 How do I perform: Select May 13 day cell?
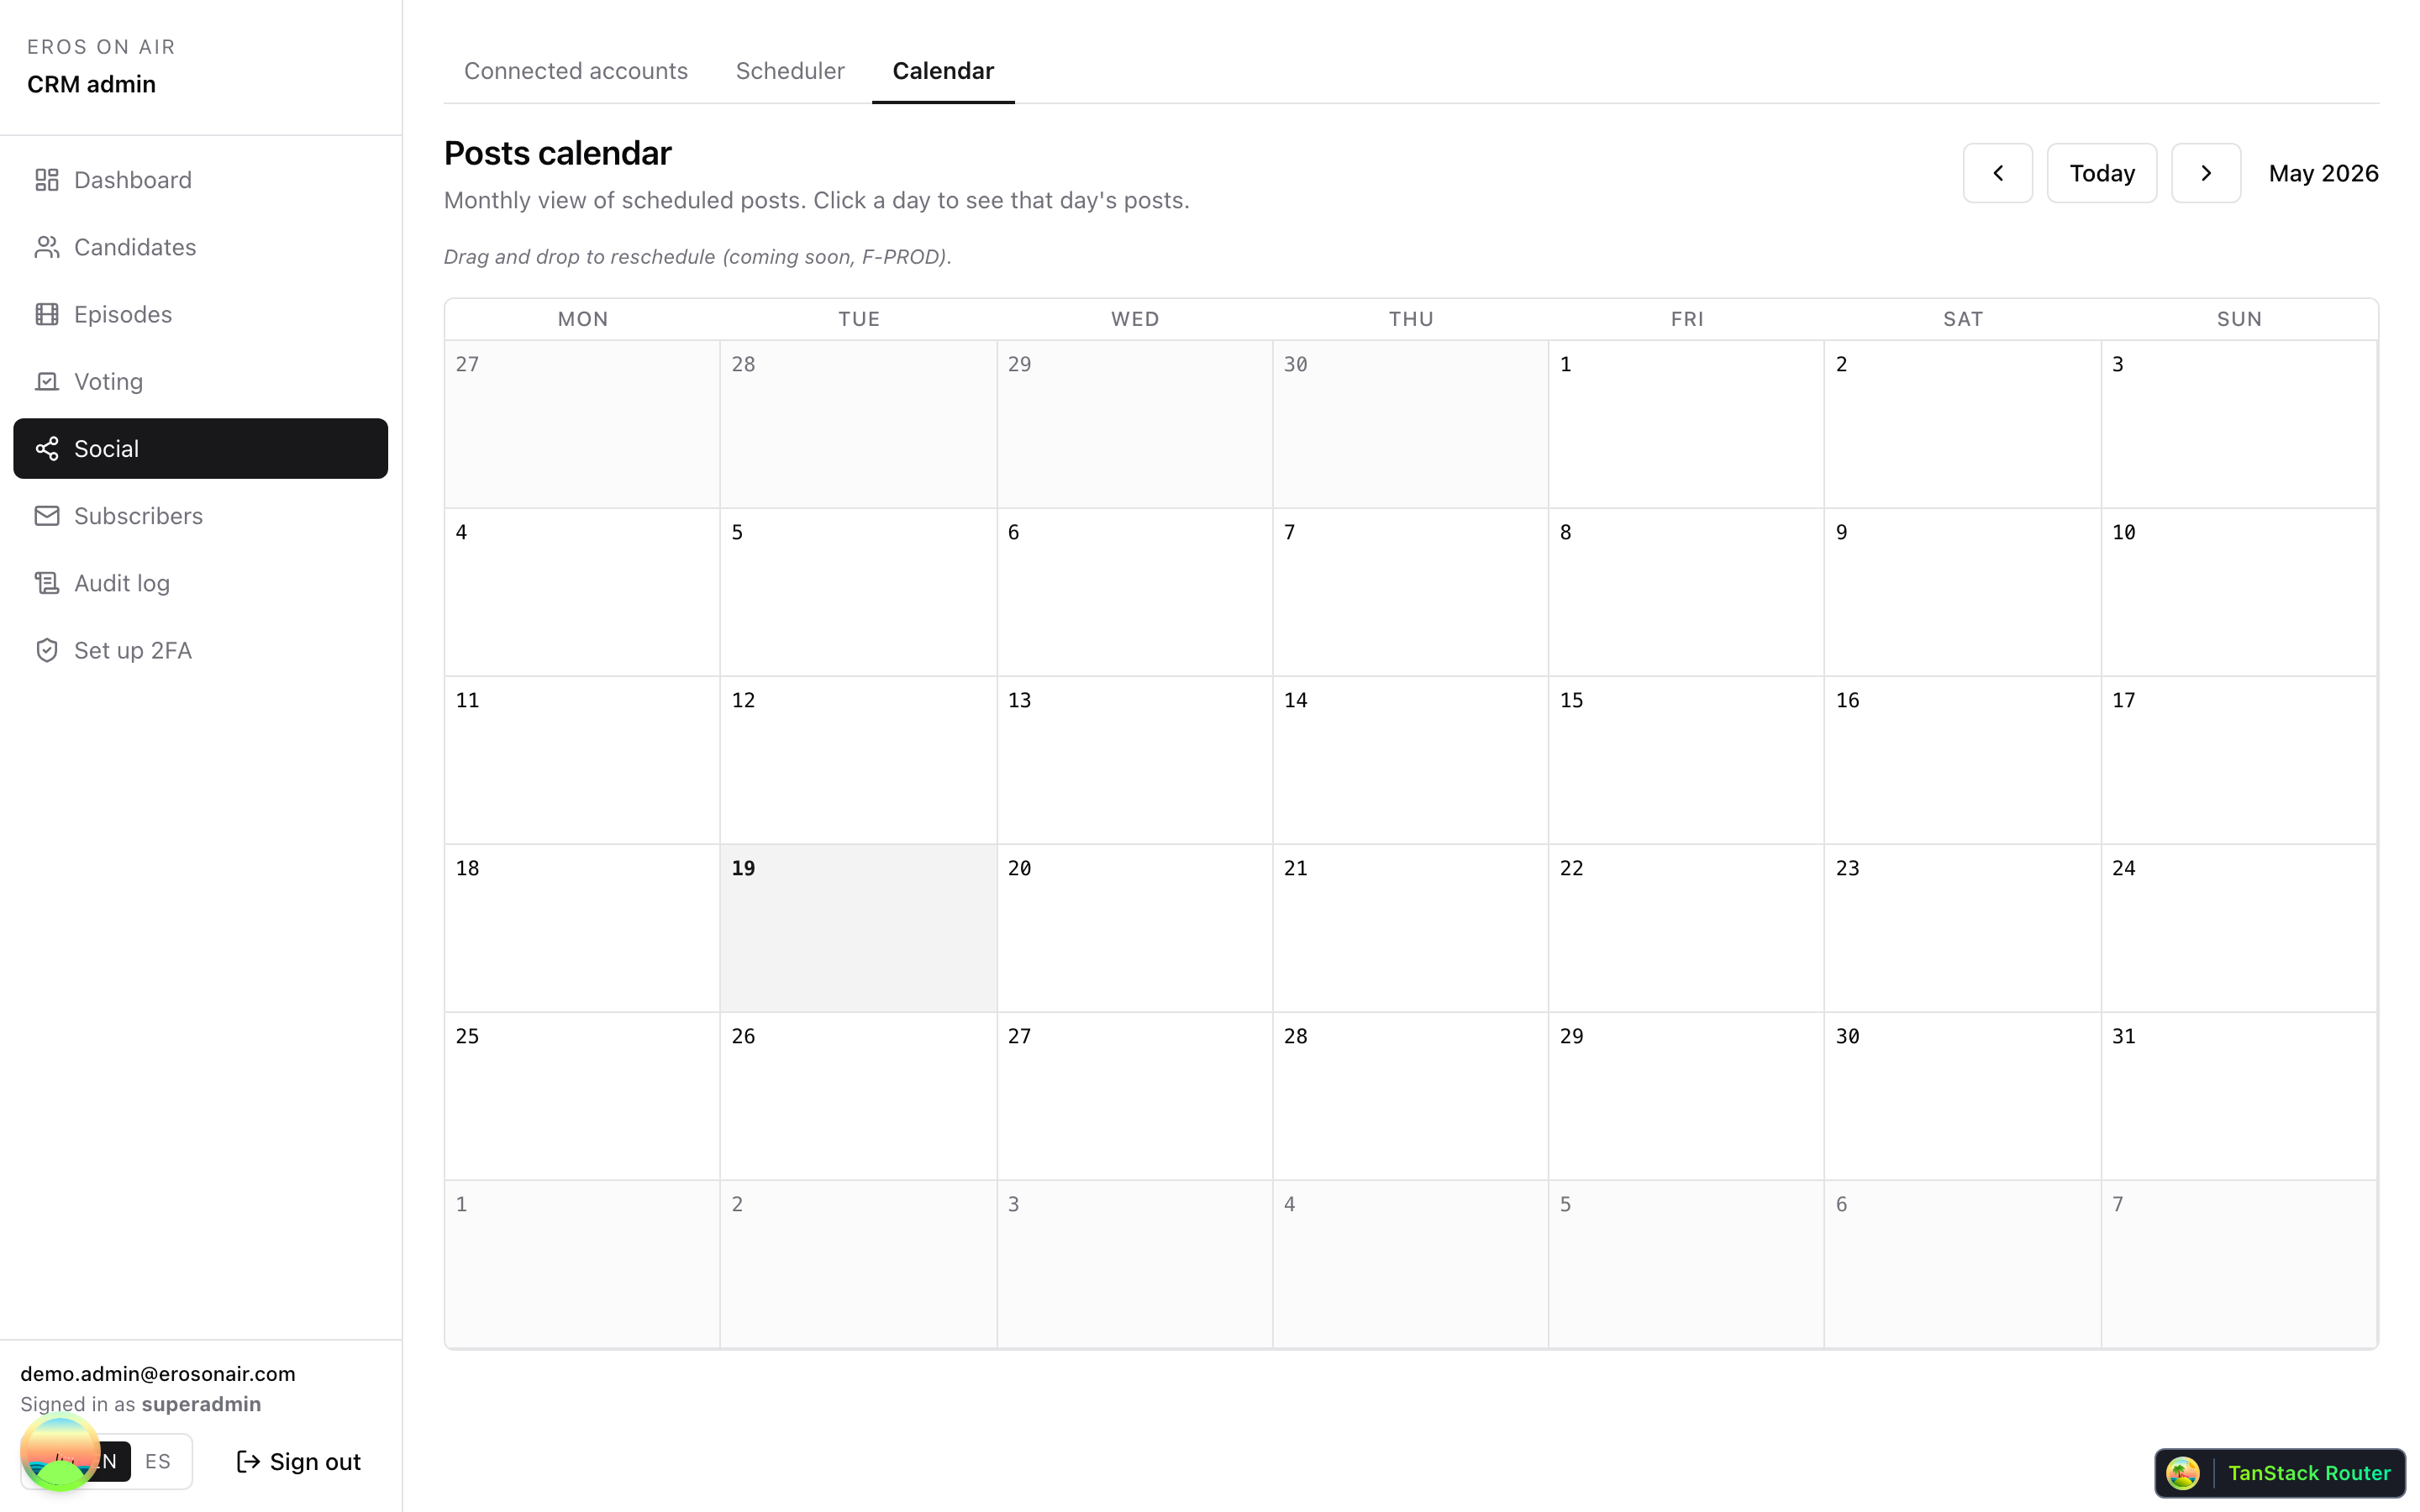click(1134, 760)
